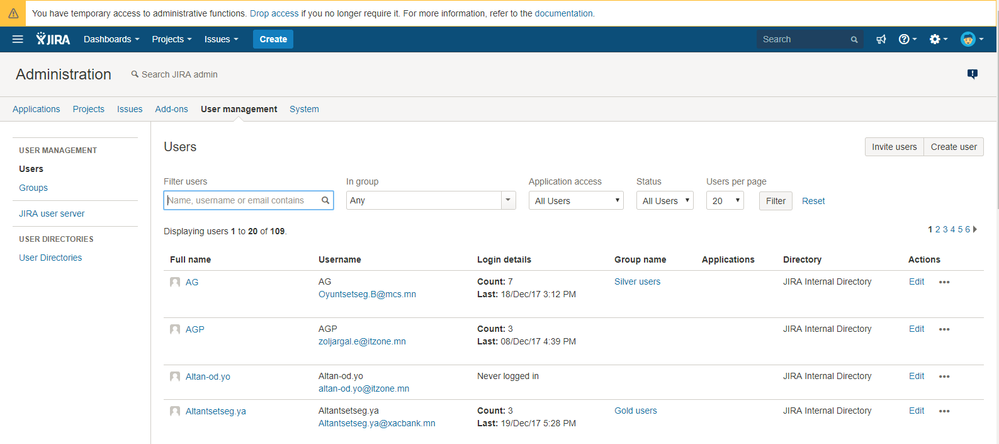Click Drop access link in banner
999x444 pixels.
(x=274, y=13)
